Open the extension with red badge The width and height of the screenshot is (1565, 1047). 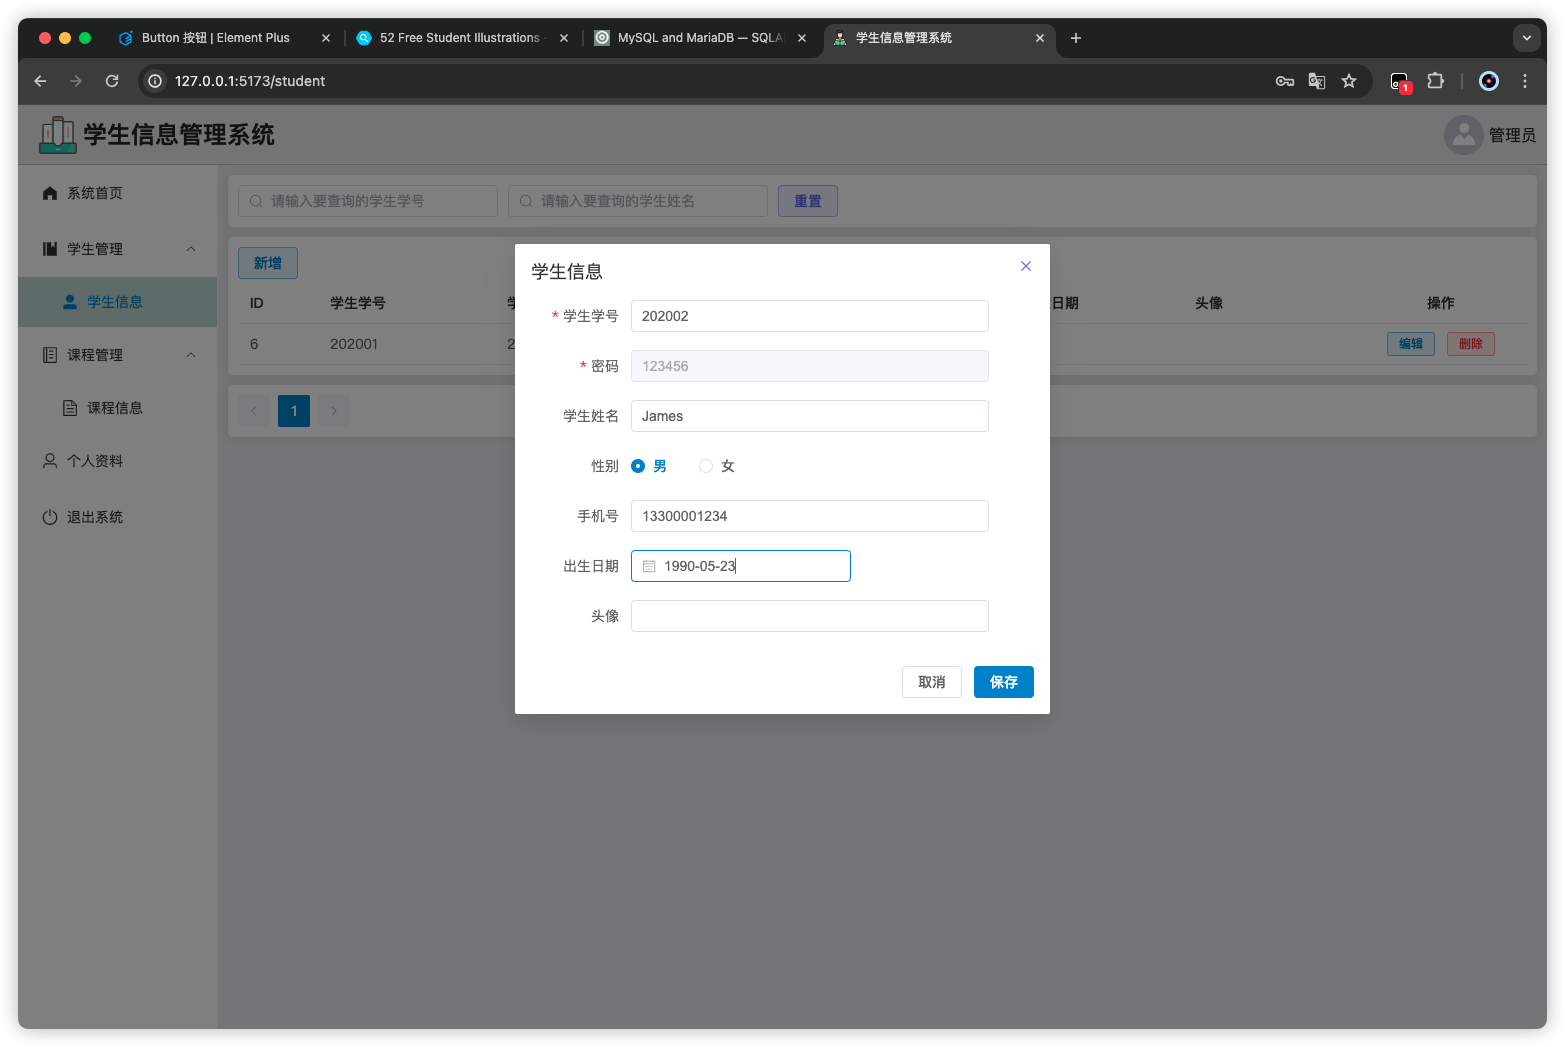click(x=1400, y=82)
